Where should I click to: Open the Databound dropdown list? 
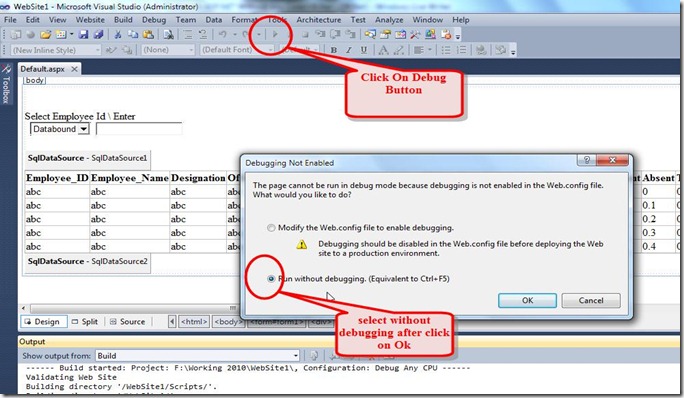(60, 129)
